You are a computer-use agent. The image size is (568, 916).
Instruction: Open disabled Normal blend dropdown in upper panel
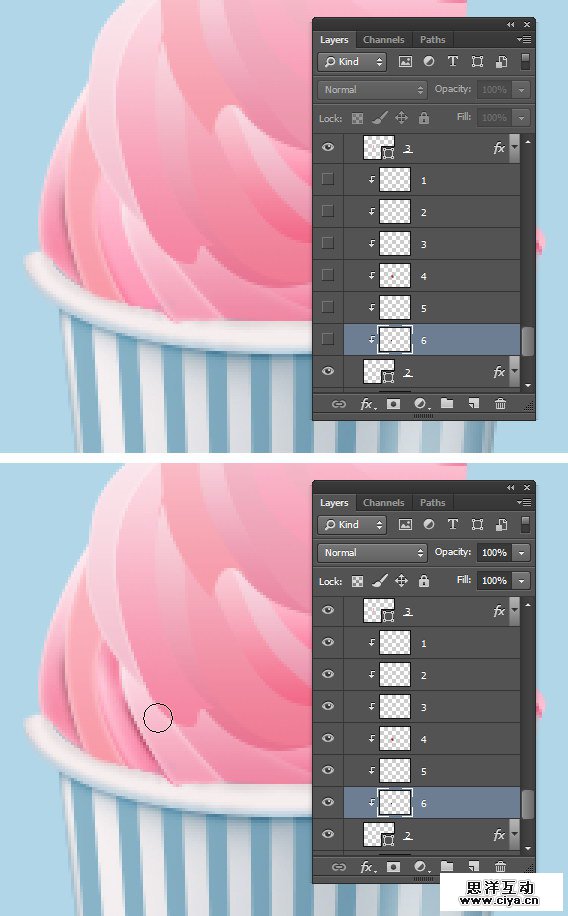(372, 90)
